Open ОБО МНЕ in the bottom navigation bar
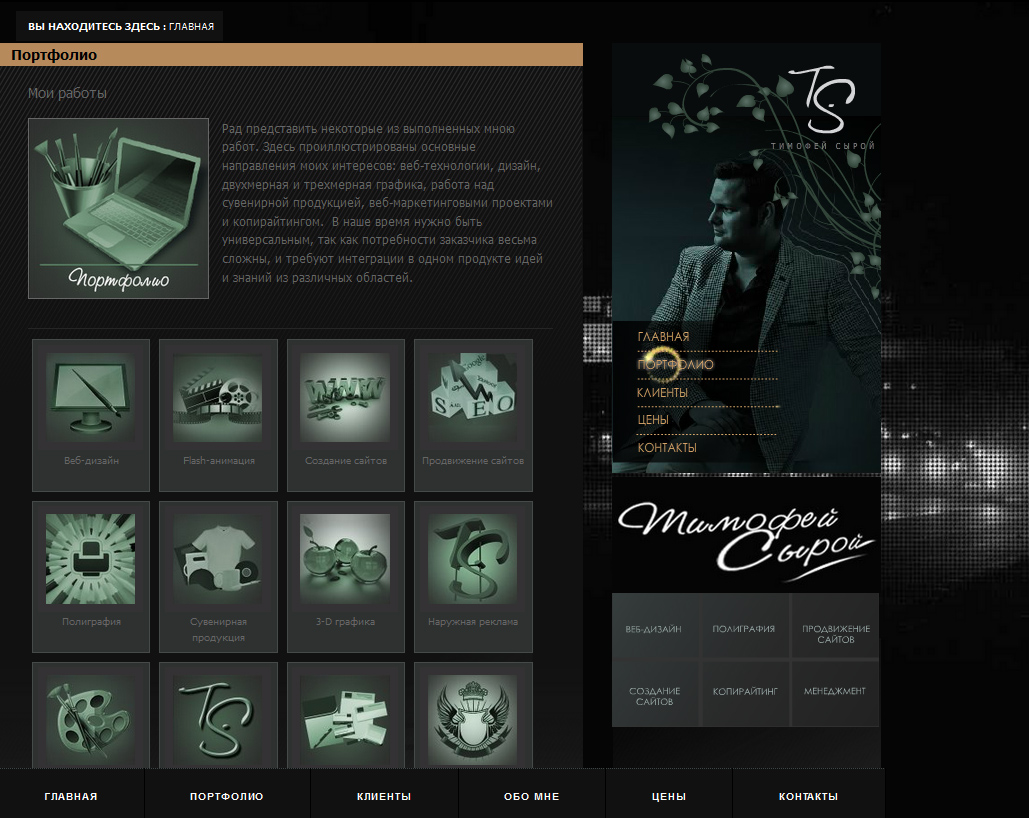The image size is (1029, 818). pyautogui.click(x=532, y=796)
